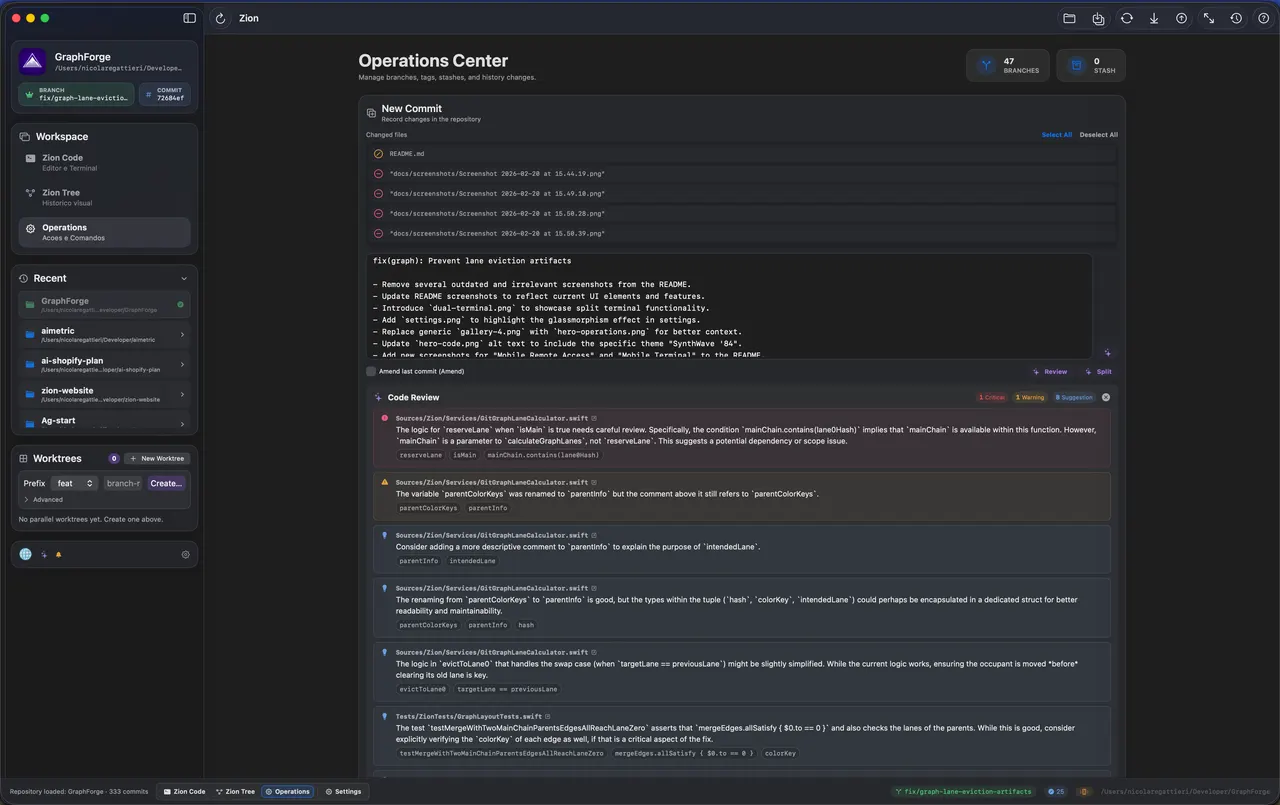The width and height of the screenshot is (1280, 805).
Task: Click the pull download arrow icon
Action: 1154,18
